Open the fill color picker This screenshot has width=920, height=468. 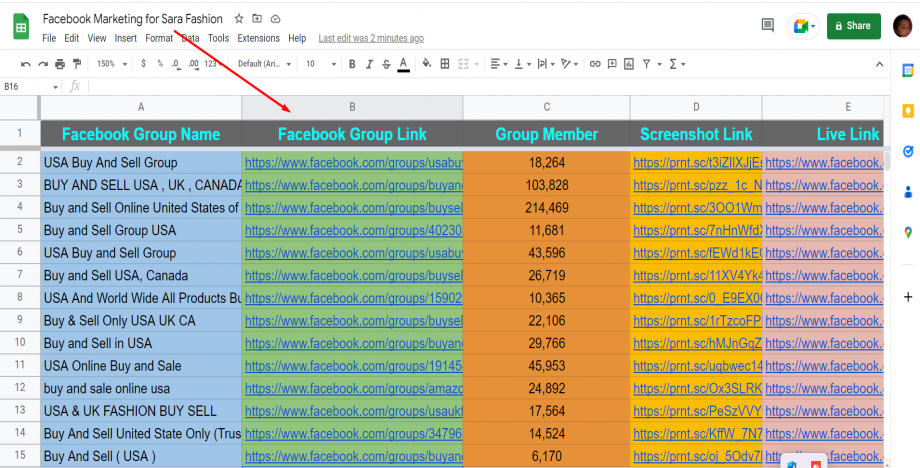(x=427, y=64)
